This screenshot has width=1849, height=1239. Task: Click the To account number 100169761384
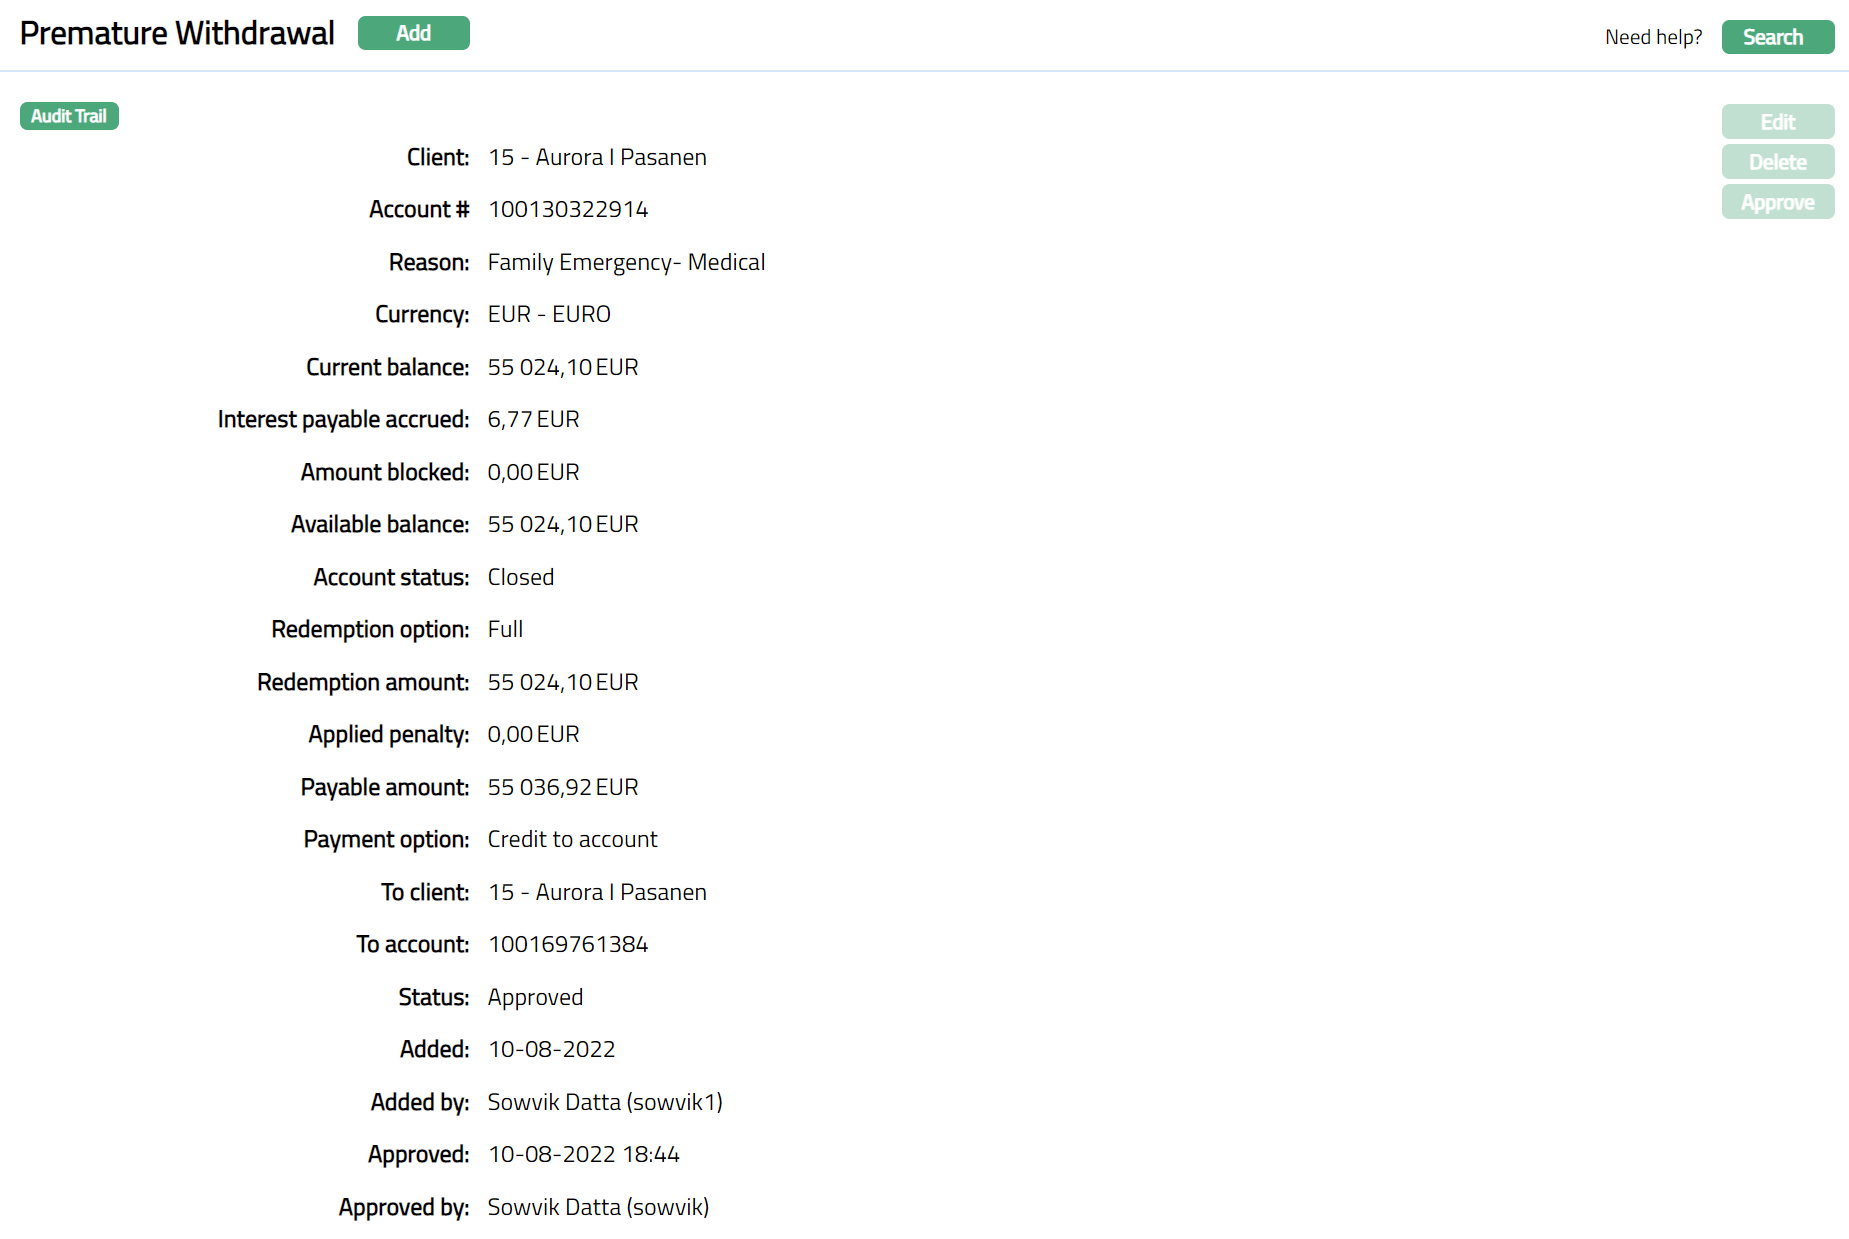click(x=568, y=944)
